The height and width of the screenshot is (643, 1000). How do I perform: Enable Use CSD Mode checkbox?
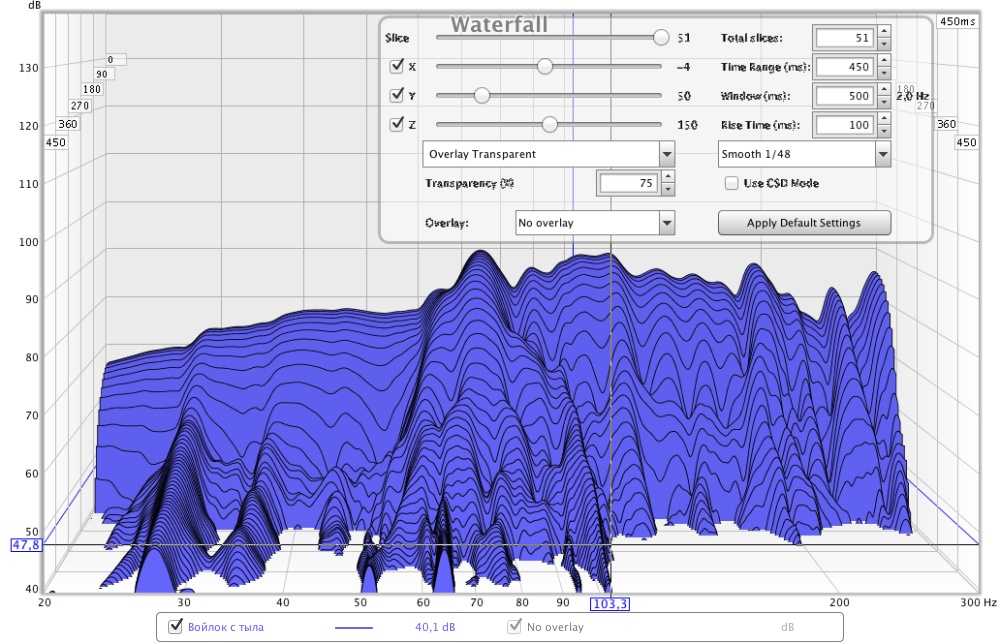coord(731,184)
